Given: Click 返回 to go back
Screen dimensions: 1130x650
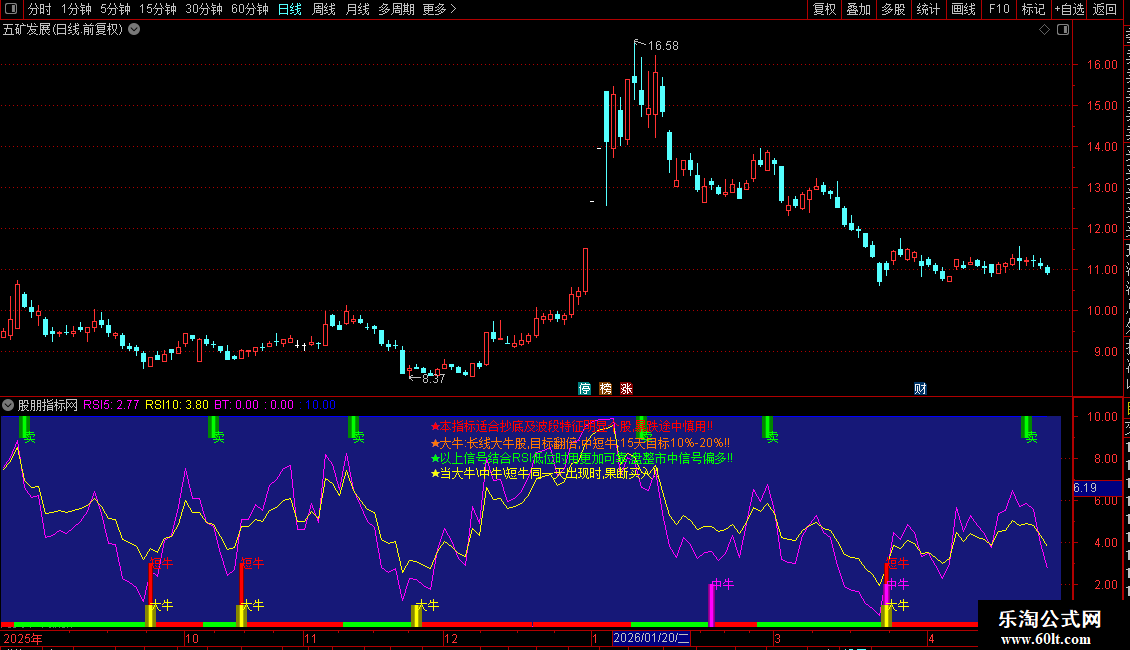Looking at the screenshot, I should click(x=1105, y=9).
